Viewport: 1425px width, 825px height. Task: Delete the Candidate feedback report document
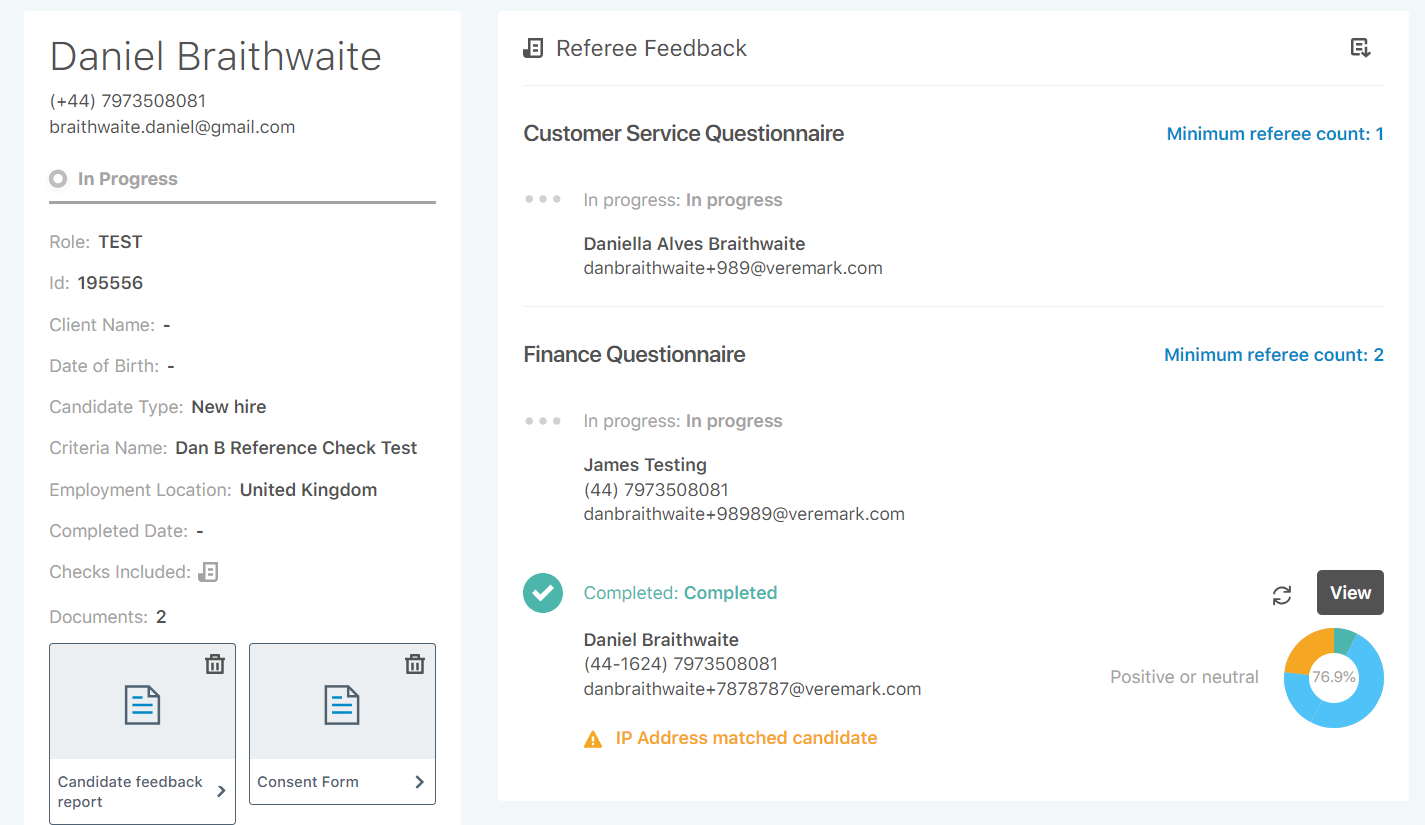pos(215,664)
